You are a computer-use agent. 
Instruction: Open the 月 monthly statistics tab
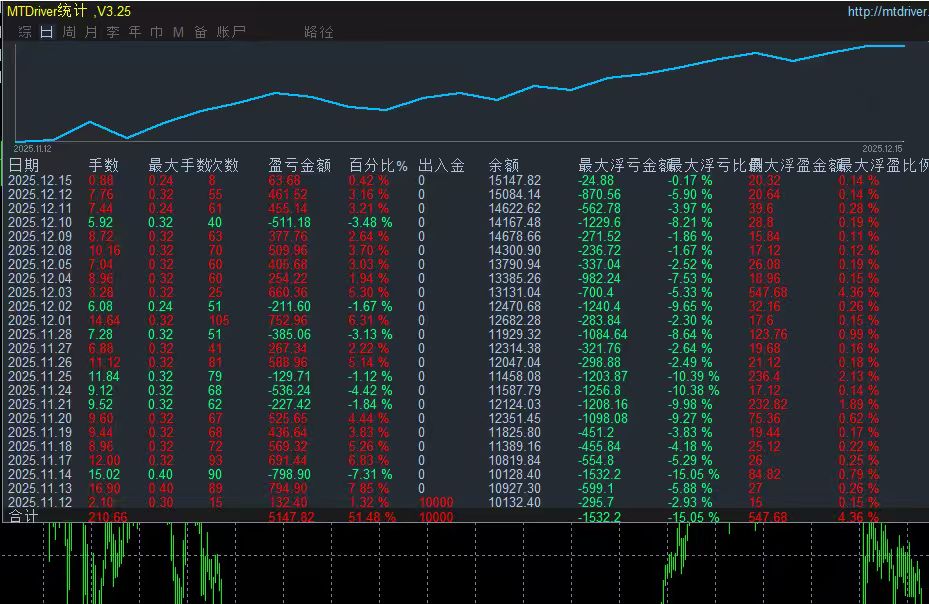[91, 32]
